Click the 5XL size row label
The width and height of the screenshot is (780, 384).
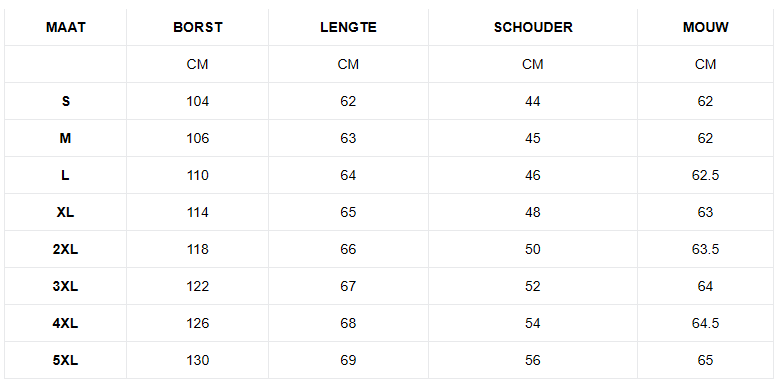(66, 360)
